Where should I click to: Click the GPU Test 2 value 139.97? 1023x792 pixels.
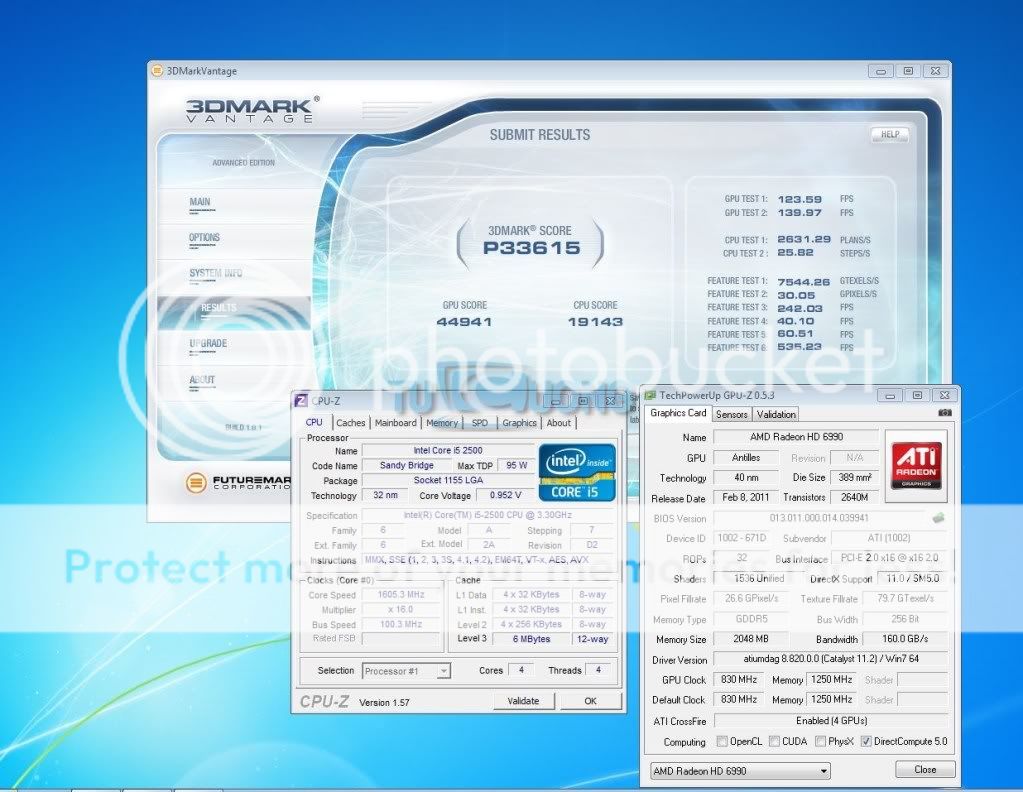coord(799,213)
